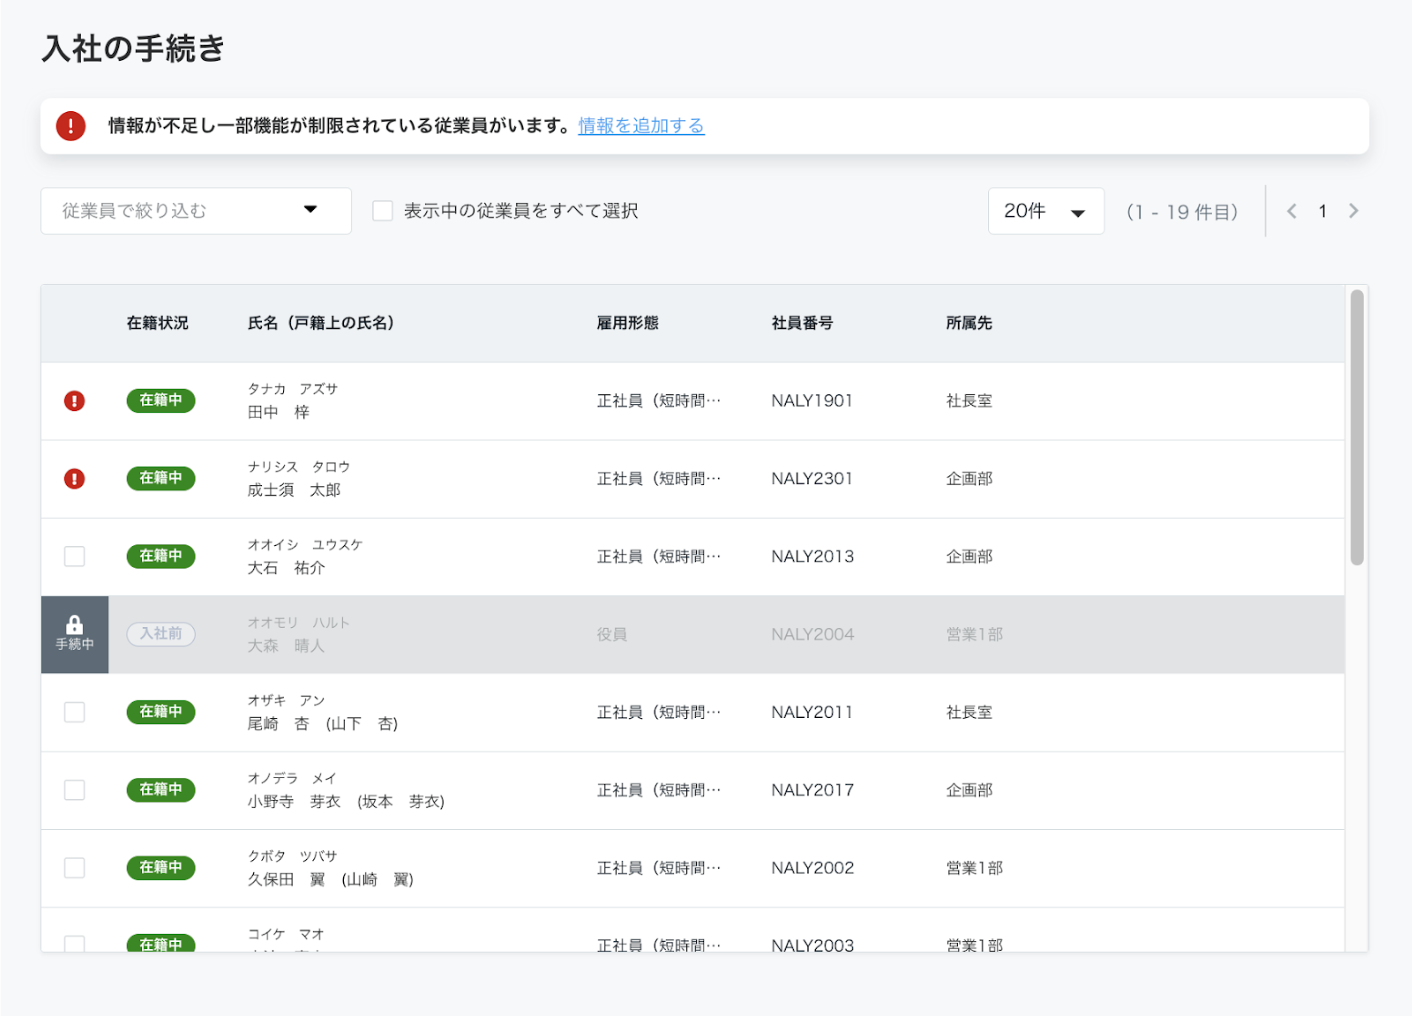Click the name 田中 梓
The width and height of the screenshot is (1412, 1016).
click(x=279, y=413)
